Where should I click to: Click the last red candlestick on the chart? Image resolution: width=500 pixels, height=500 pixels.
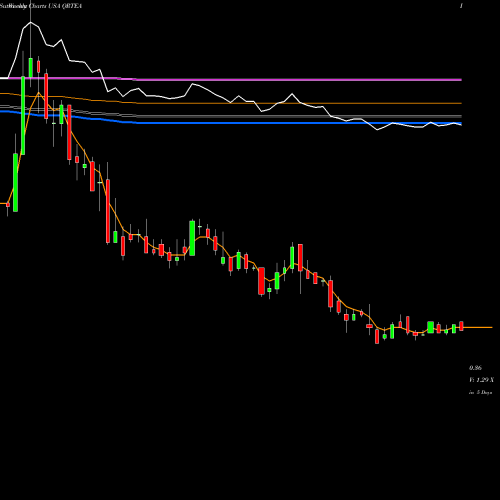coord(461,326)
